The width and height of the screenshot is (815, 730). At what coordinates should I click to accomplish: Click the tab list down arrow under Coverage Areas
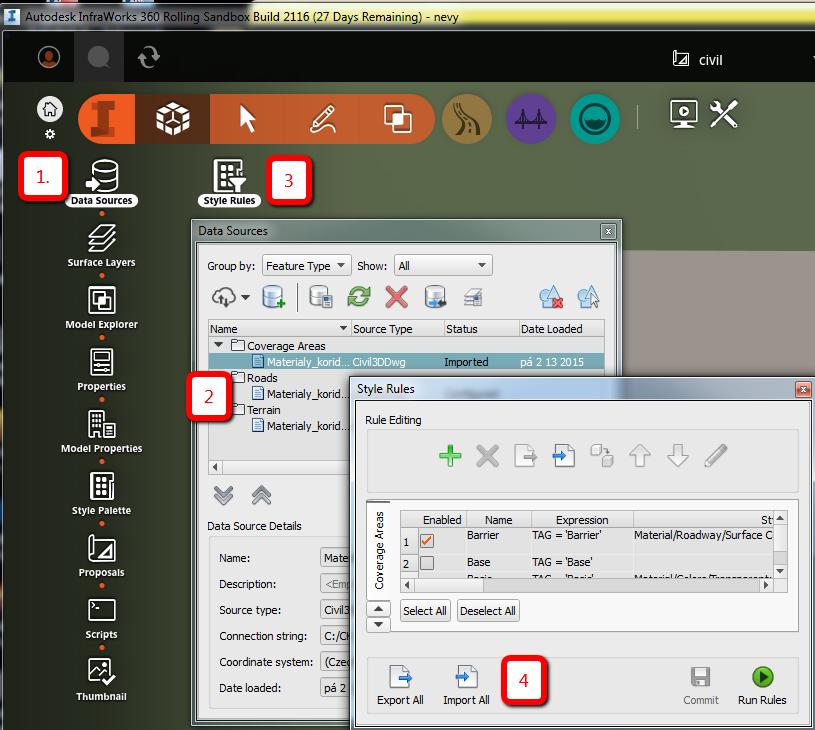coord(378,624)
